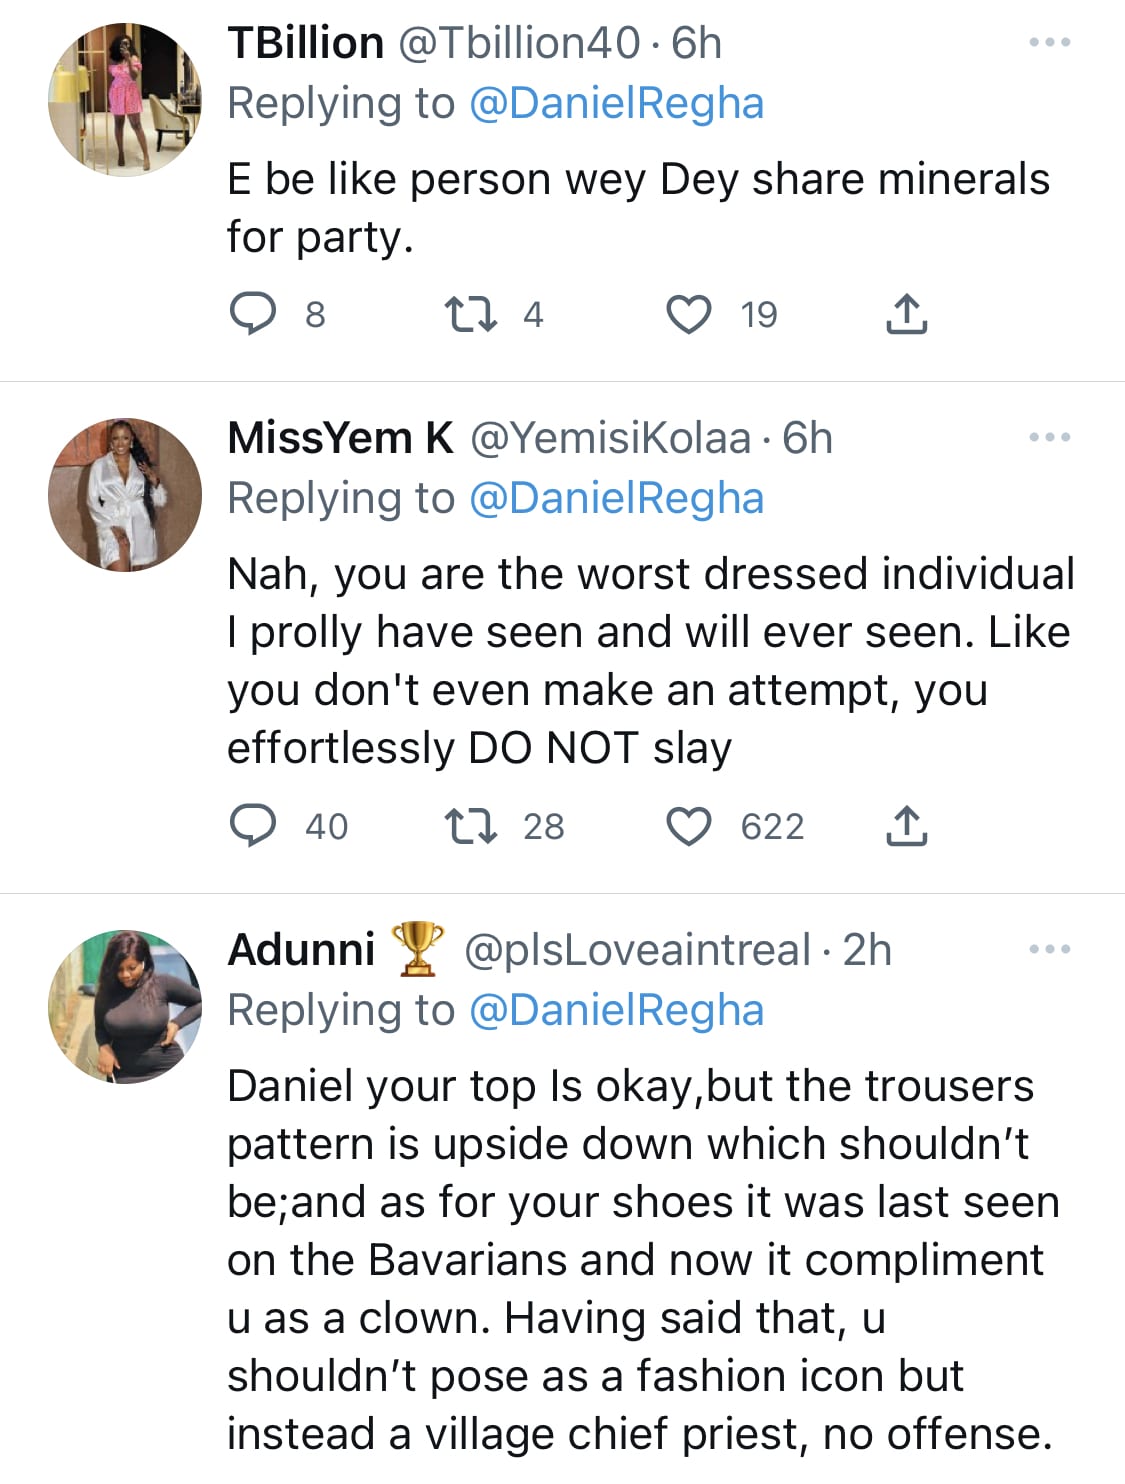Retweet TBillion's minerals tweet

pyautogui.click(x=470, y=314)
